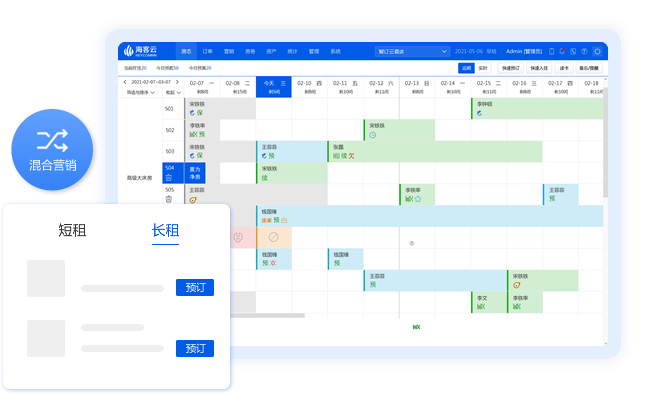The image size is (649, 394).
Task: Click the phone call icon in header
Action: [x=573, y=51]
